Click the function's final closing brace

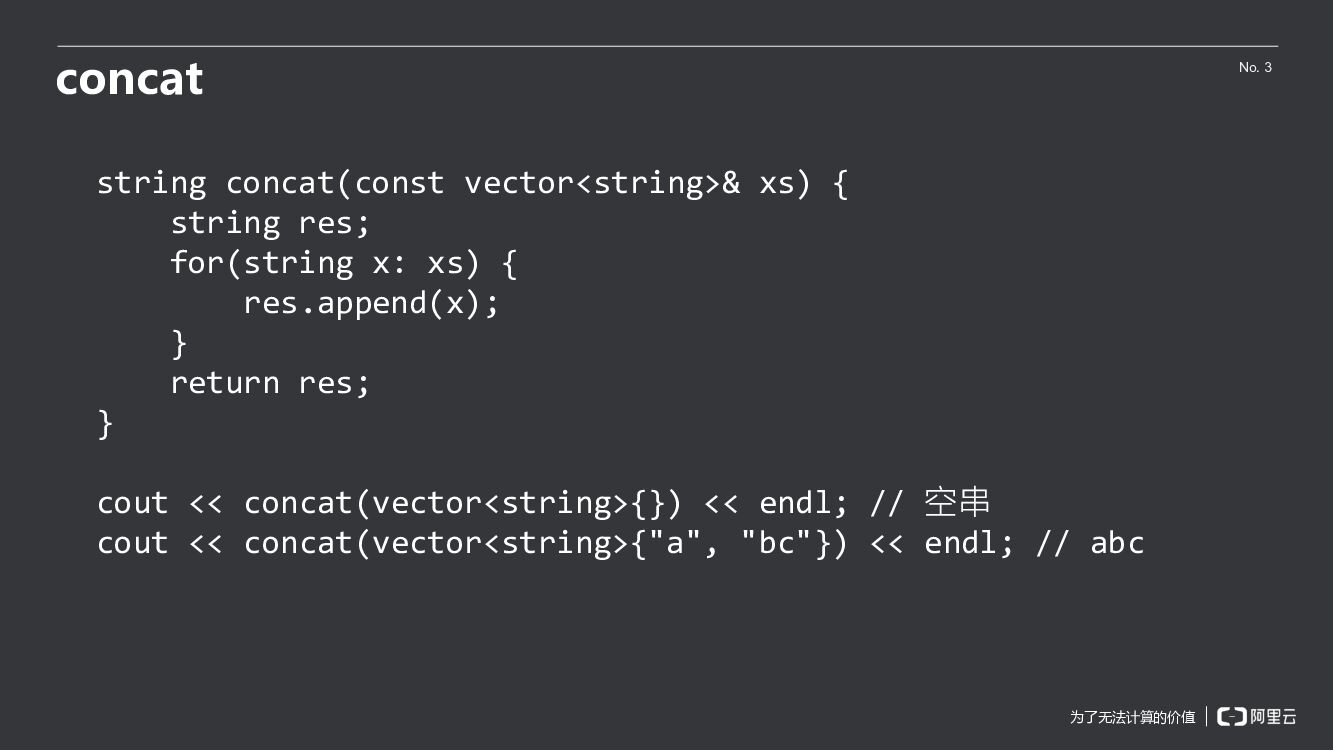[106, 423]
